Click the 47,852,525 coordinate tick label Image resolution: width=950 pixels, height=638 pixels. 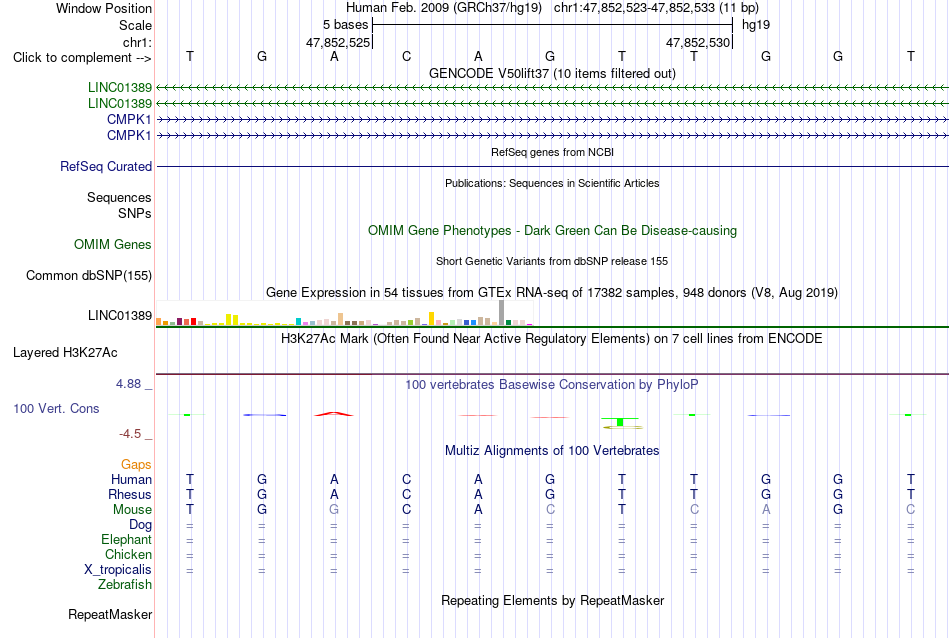pos(338,42)
